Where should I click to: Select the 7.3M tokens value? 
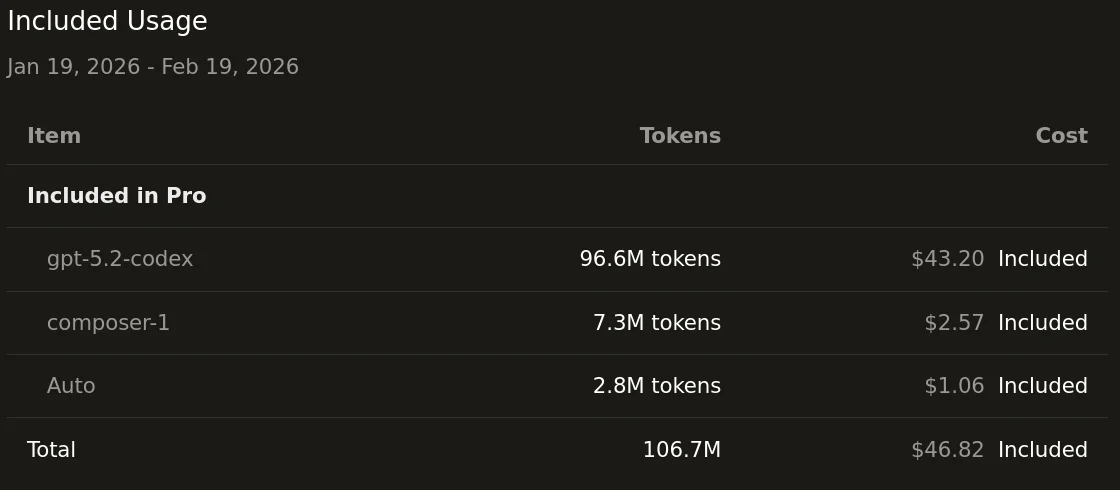[656, 323]
